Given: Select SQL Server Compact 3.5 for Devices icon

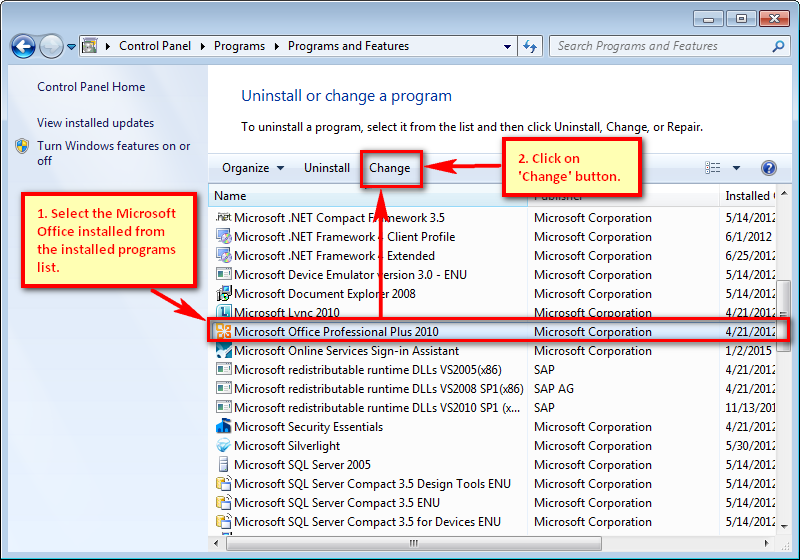Looking at the screenshot, I should [x=223, y=521].
